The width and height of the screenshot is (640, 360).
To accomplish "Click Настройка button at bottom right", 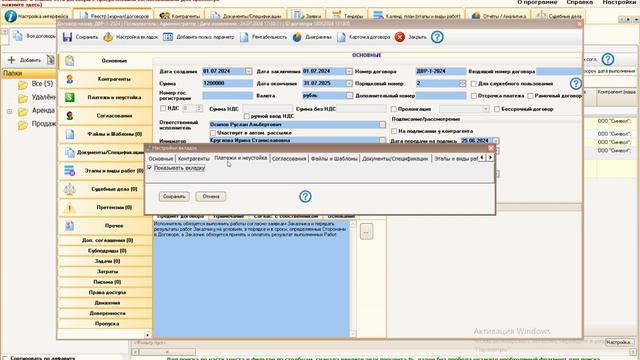I will click(x=619, y=342).
